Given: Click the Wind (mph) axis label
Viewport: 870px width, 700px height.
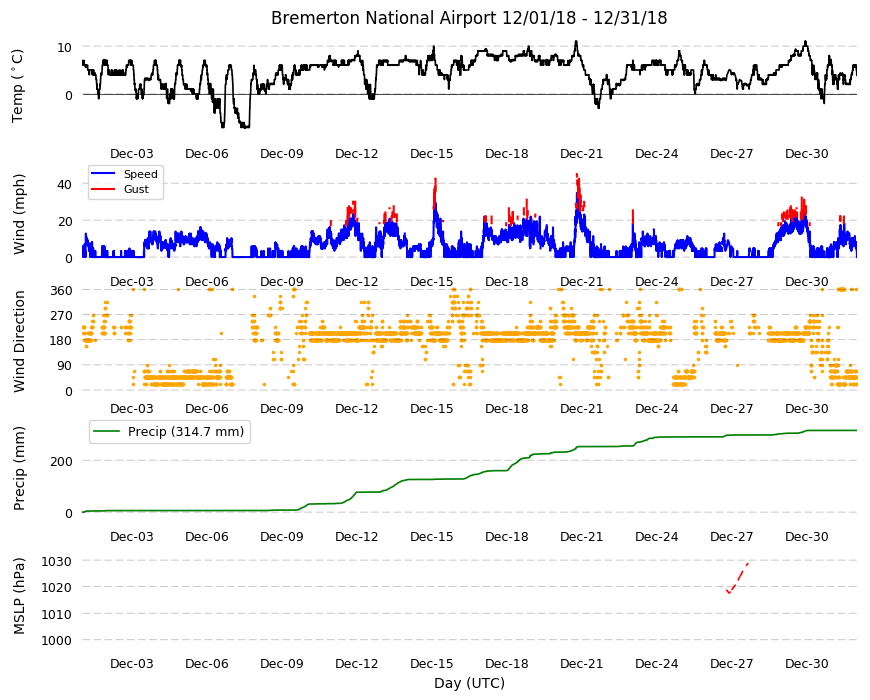Looking at the screenshot, I should (x=19, y=214).
